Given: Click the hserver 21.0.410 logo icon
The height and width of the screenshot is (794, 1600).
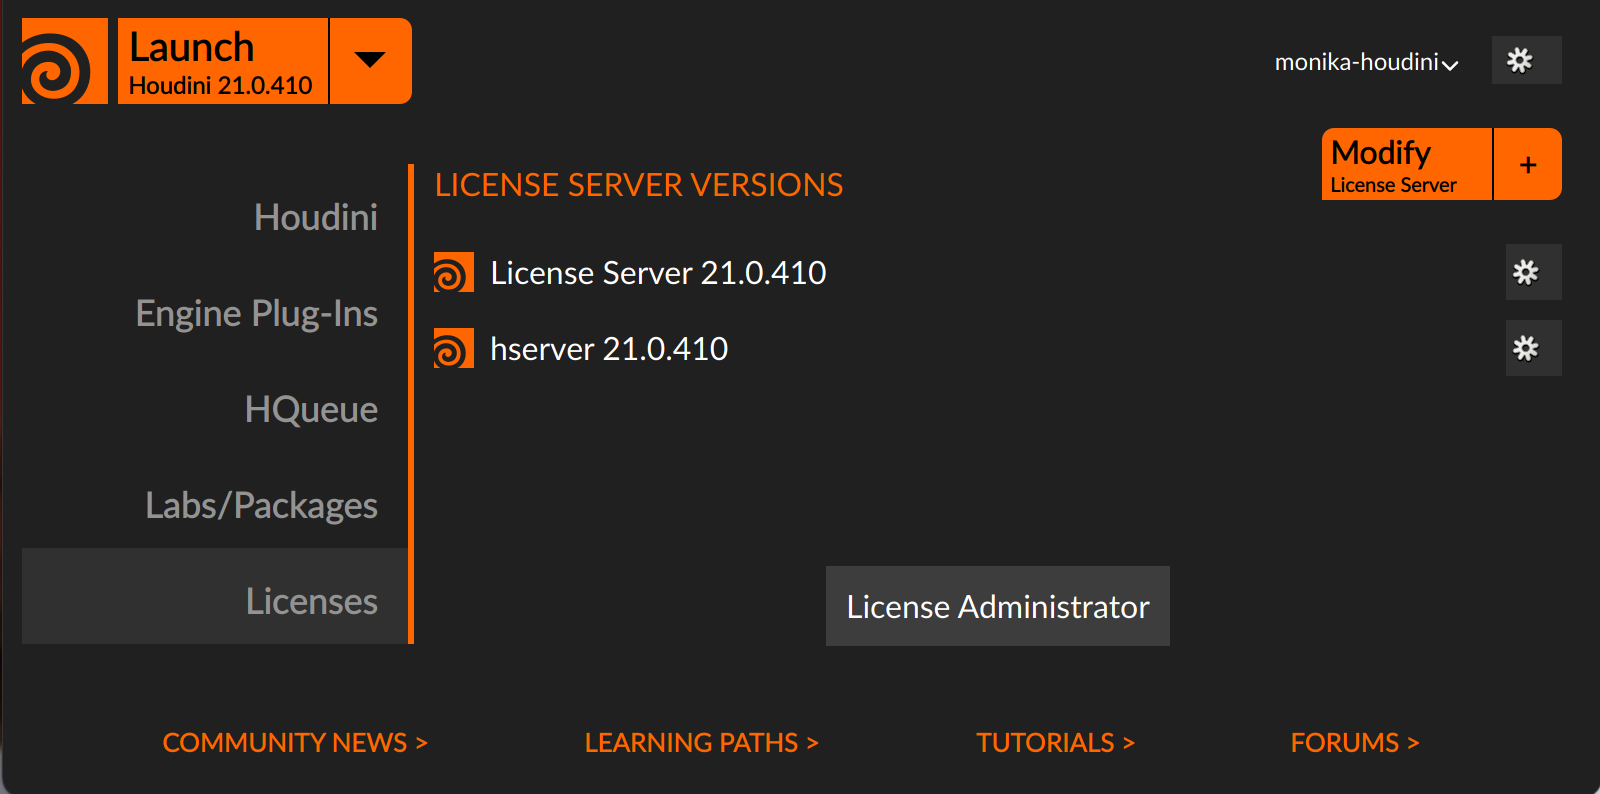Looking at the screenshot, I should point(453,348).
